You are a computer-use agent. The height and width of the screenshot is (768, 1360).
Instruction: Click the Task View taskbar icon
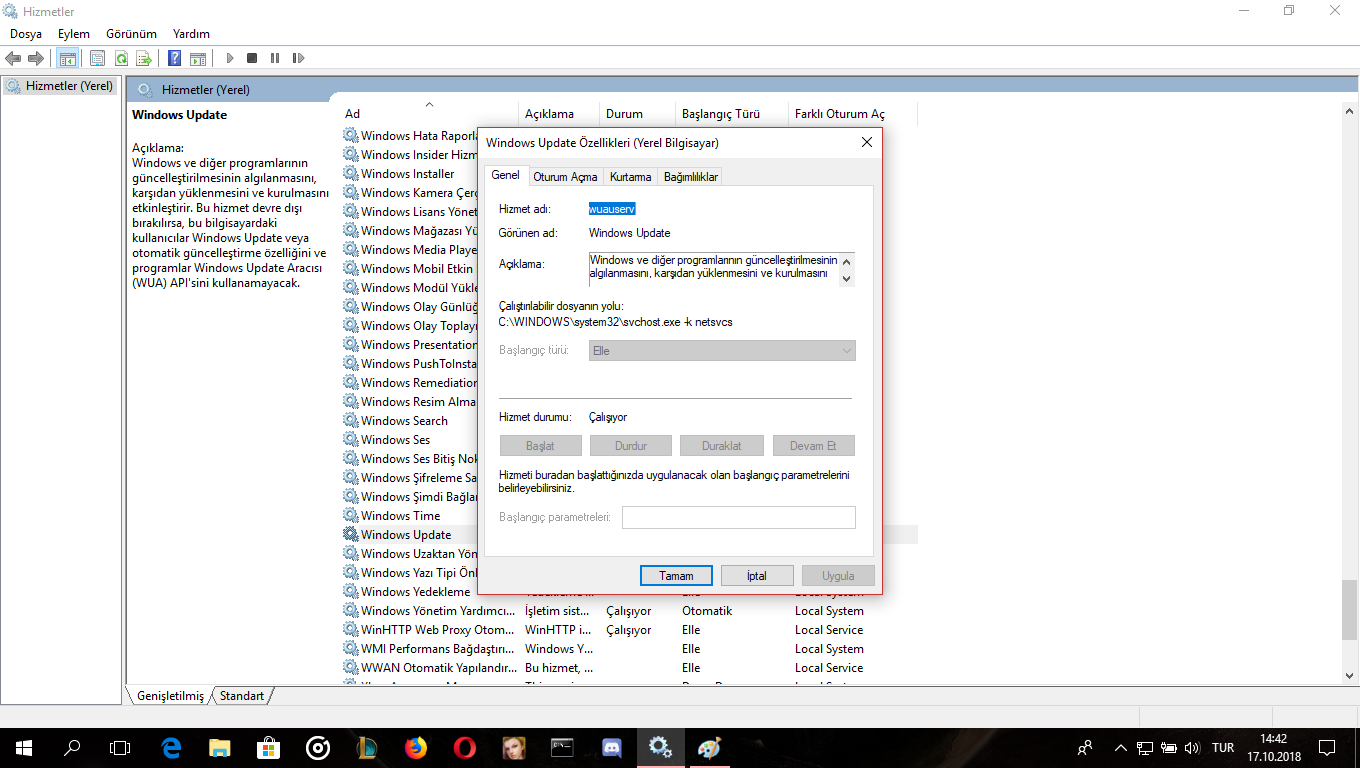click(120, 747)
